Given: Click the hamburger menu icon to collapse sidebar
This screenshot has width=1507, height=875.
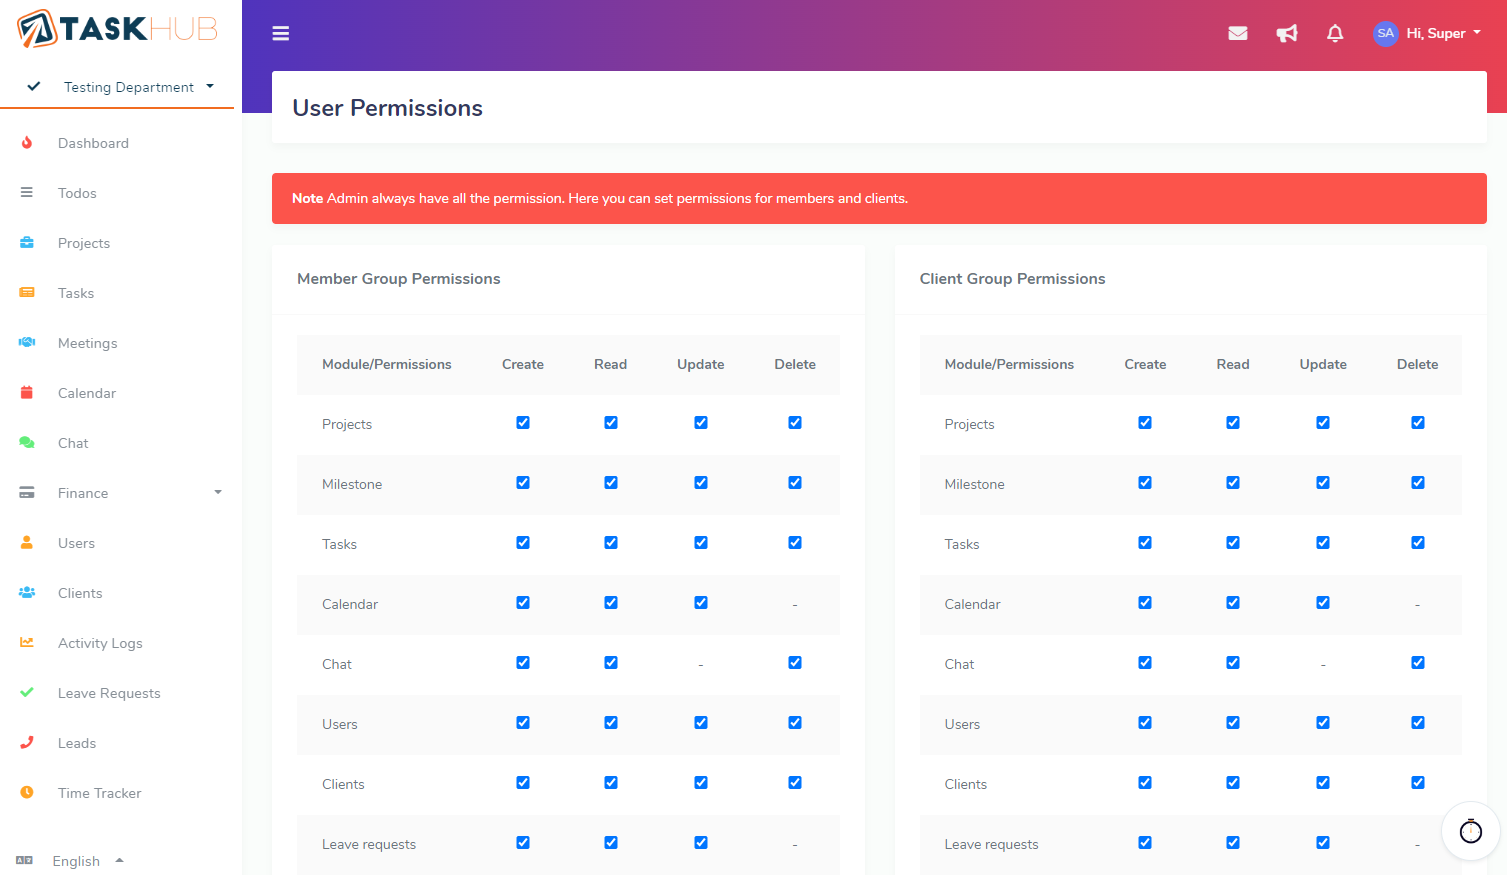Looking at the screenshot, I should coord(281,34).
